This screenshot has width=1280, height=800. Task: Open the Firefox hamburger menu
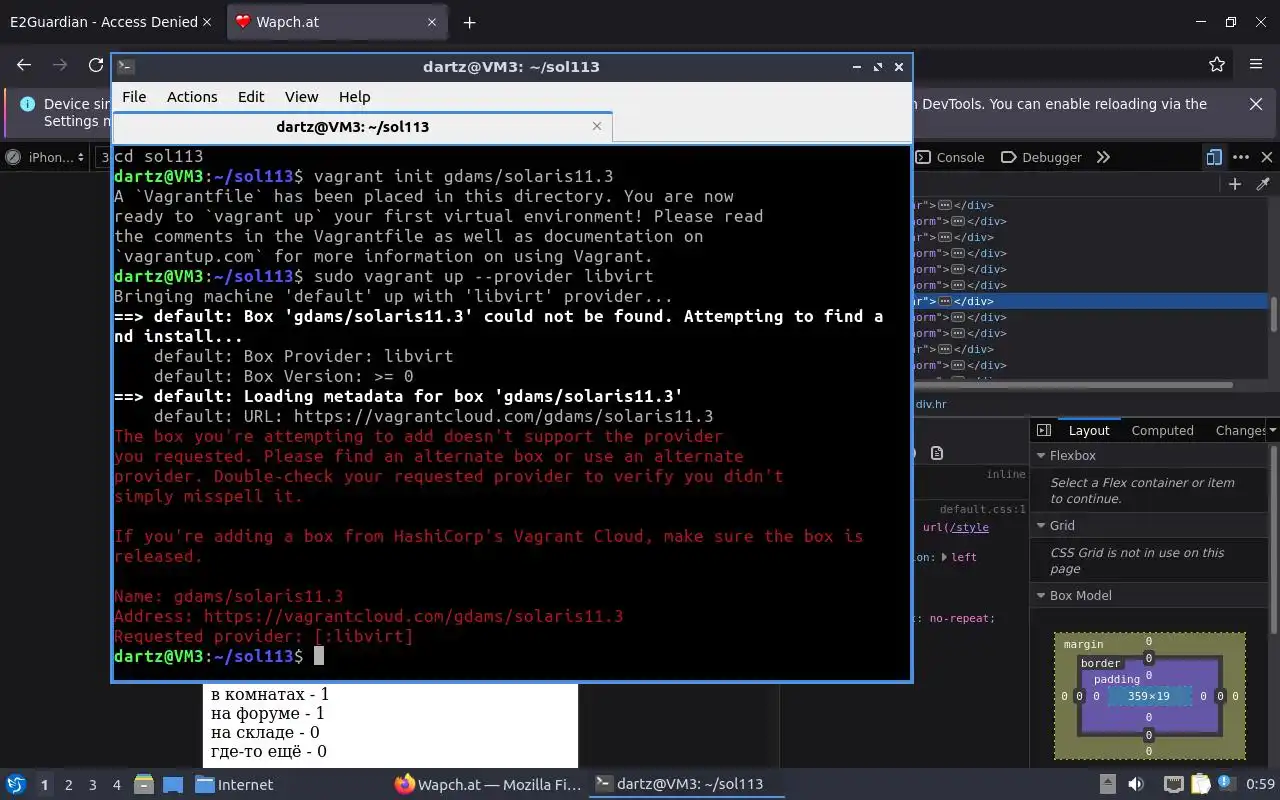coord(1256,64)
